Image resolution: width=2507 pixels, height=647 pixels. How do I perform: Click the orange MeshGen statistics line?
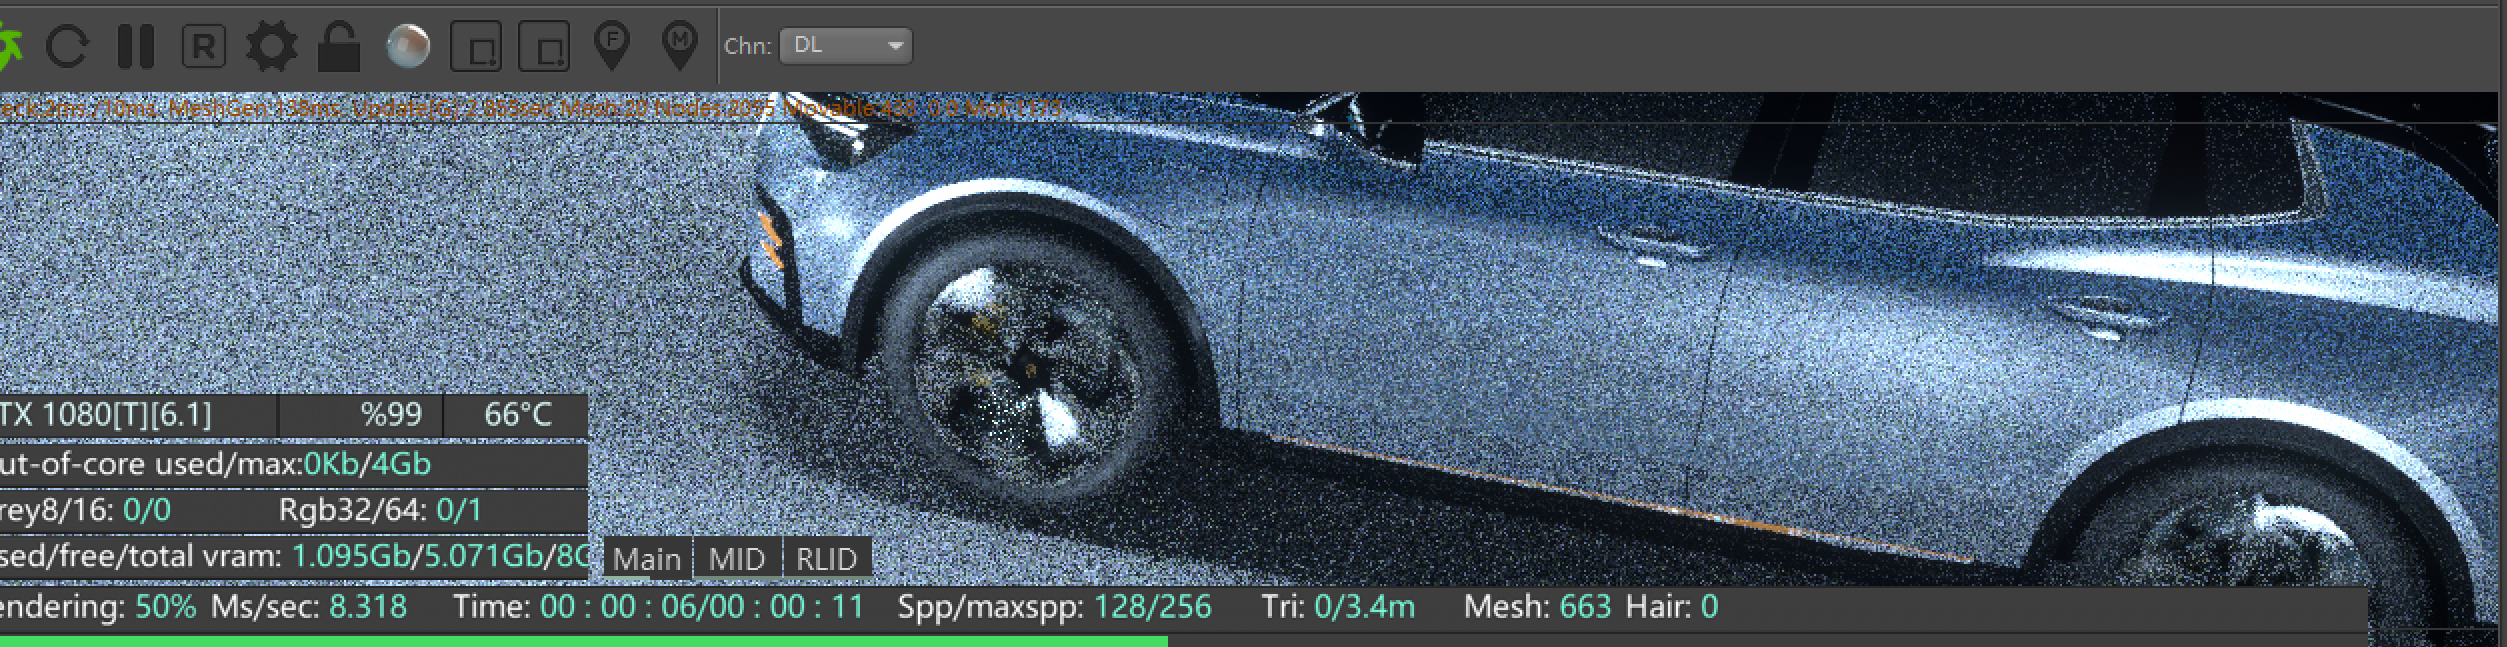[530, 108]
